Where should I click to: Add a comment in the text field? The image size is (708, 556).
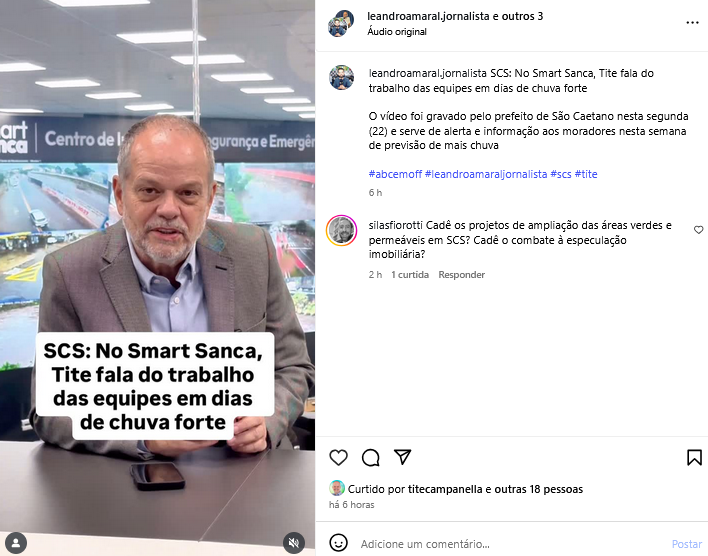[510, 544]
